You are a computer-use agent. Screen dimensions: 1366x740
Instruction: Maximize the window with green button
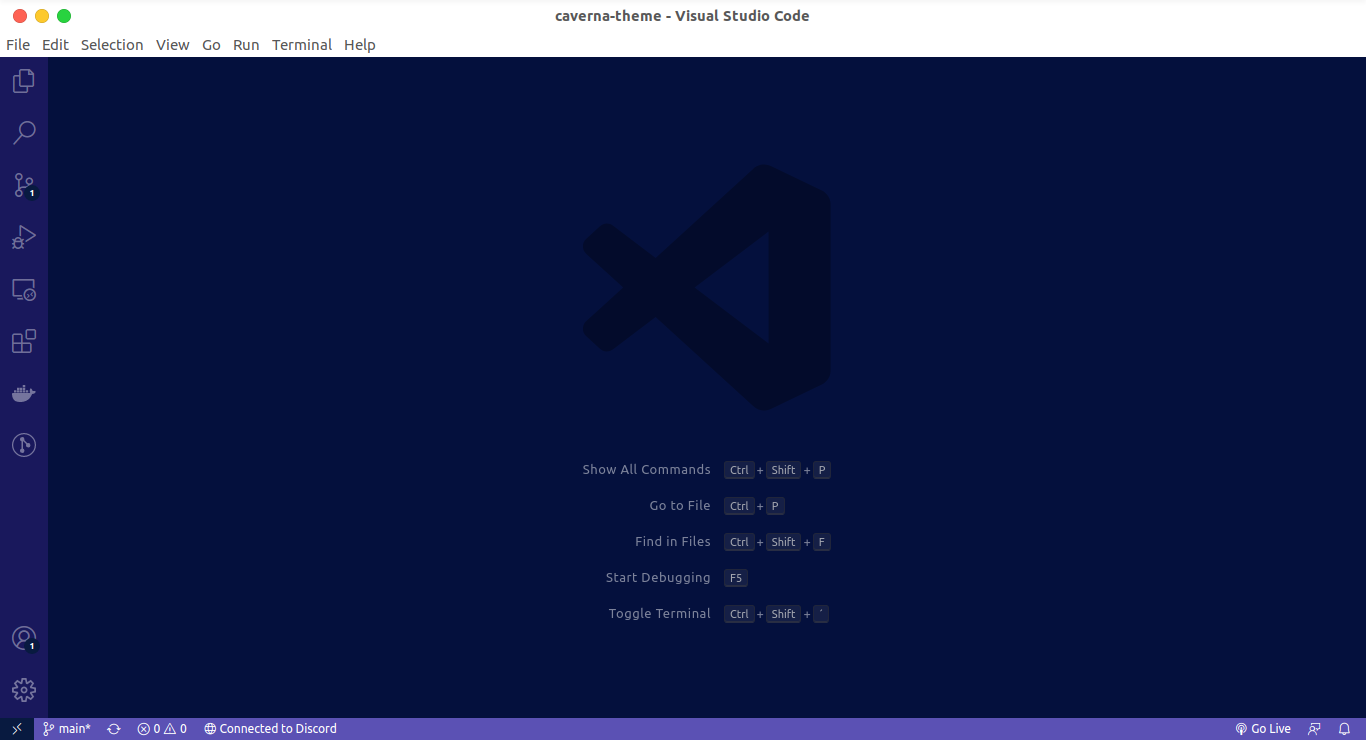64,16
